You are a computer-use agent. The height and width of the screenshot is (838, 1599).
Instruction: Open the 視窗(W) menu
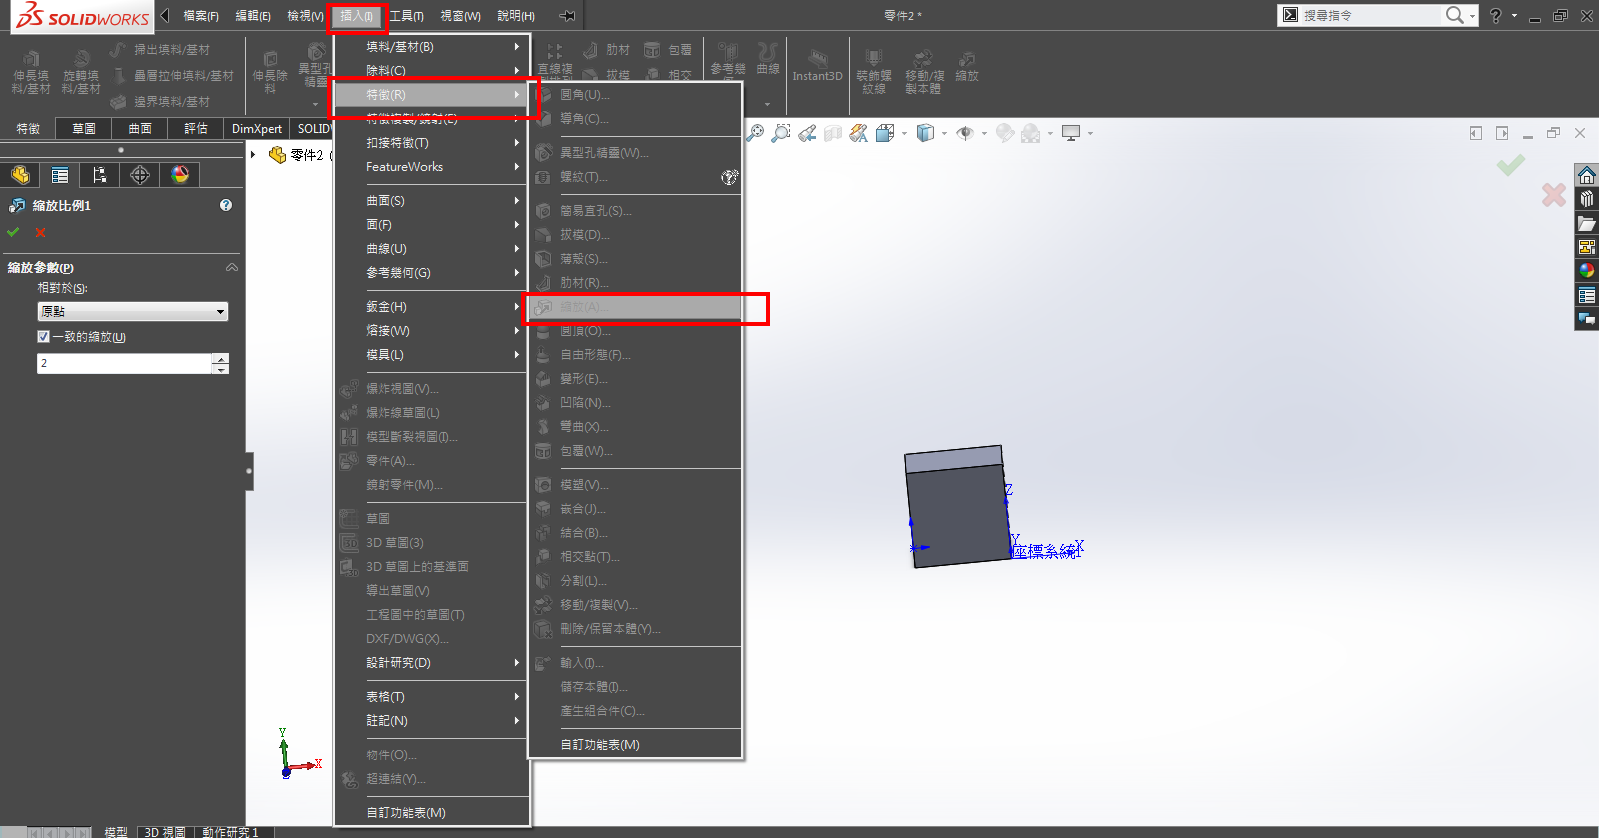tap(460, 16)
